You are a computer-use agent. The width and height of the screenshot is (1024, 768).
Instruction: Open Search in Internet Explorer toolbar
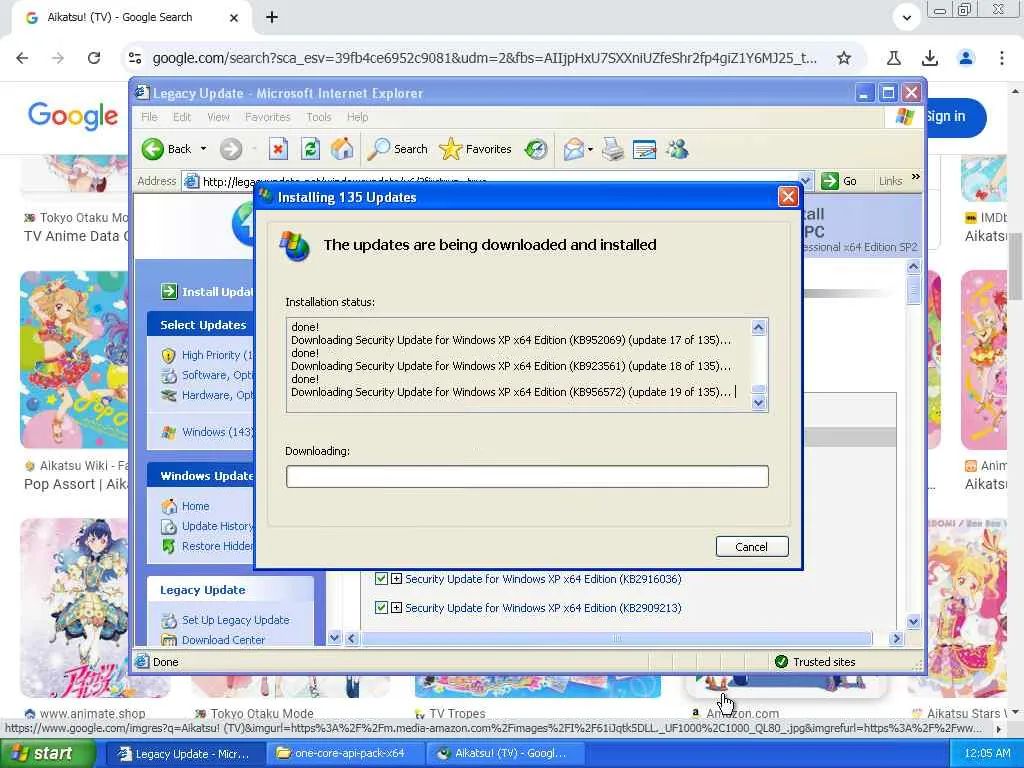[397, 150]
